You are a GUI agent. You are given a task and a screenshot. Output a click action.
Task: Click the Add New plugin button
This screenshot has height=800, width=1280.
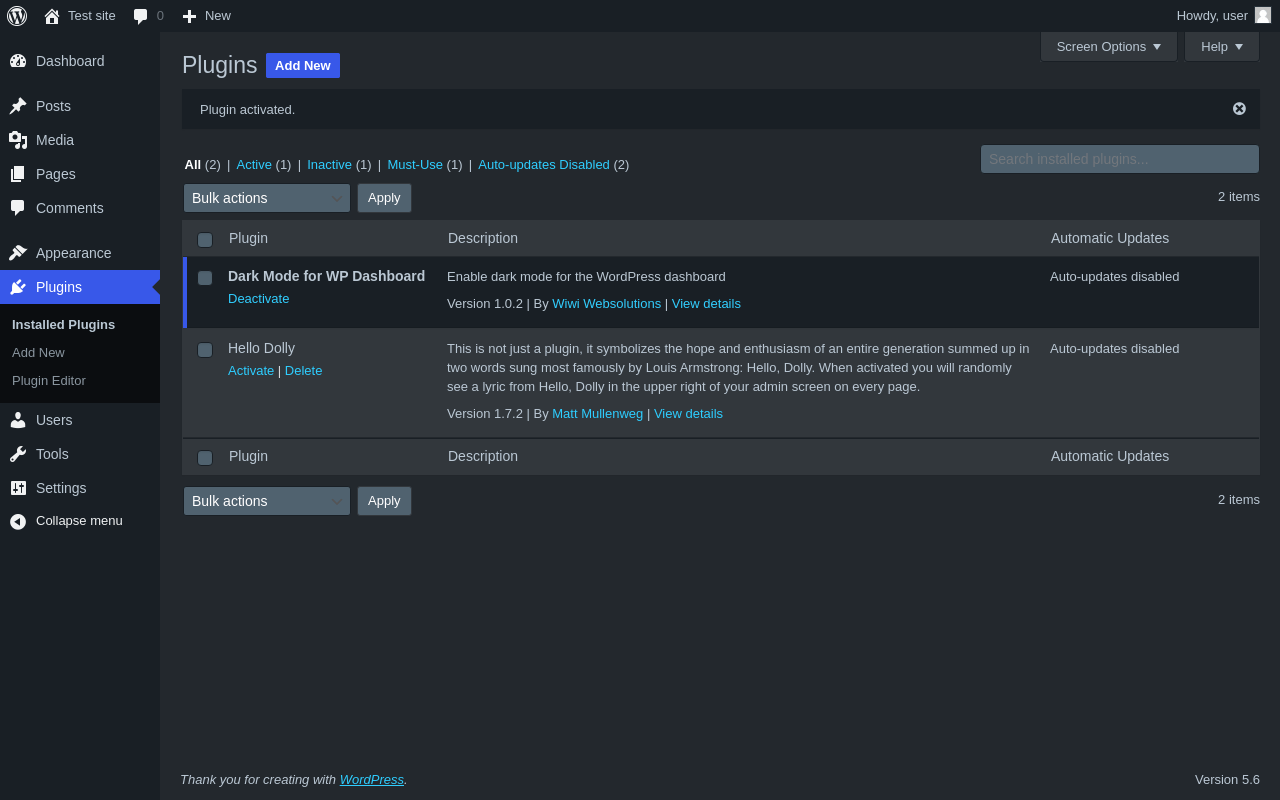[303, 65]
